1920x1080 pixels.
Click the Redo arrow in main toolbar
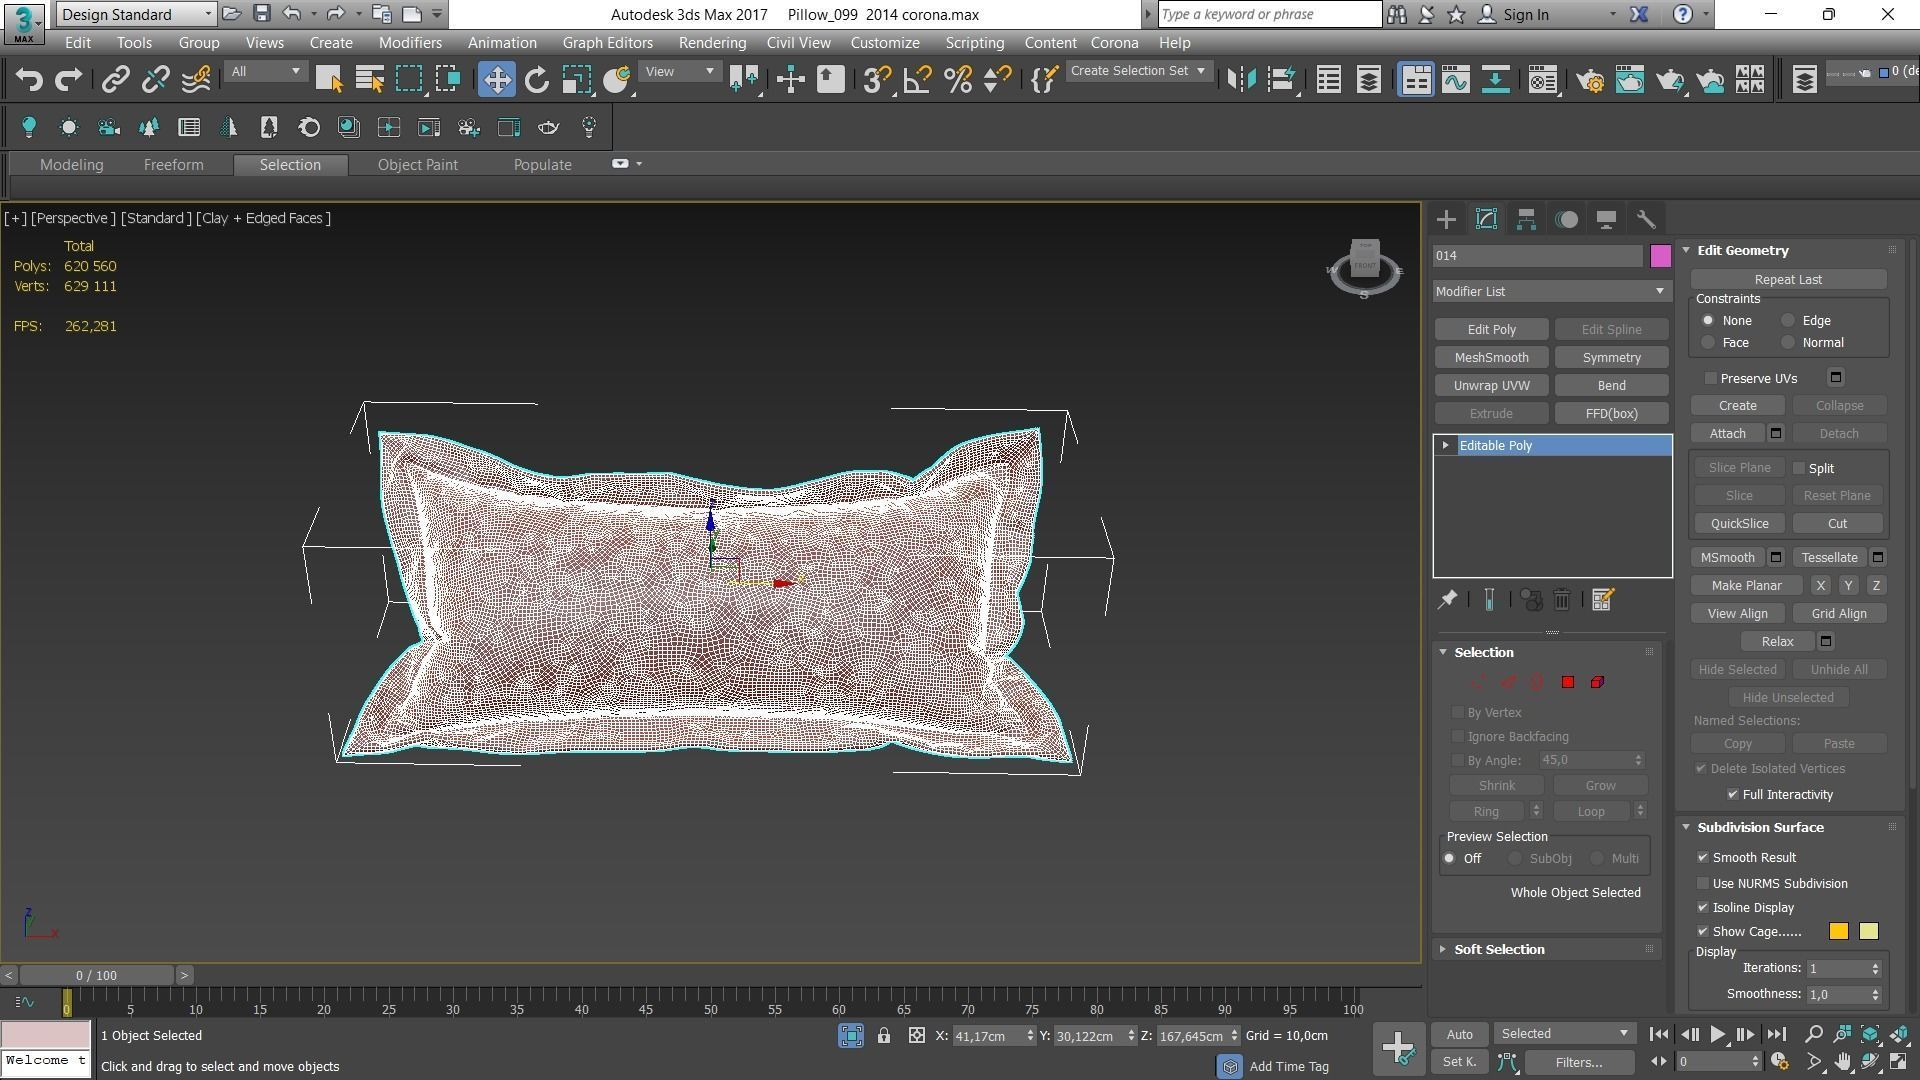click(68, 79)
